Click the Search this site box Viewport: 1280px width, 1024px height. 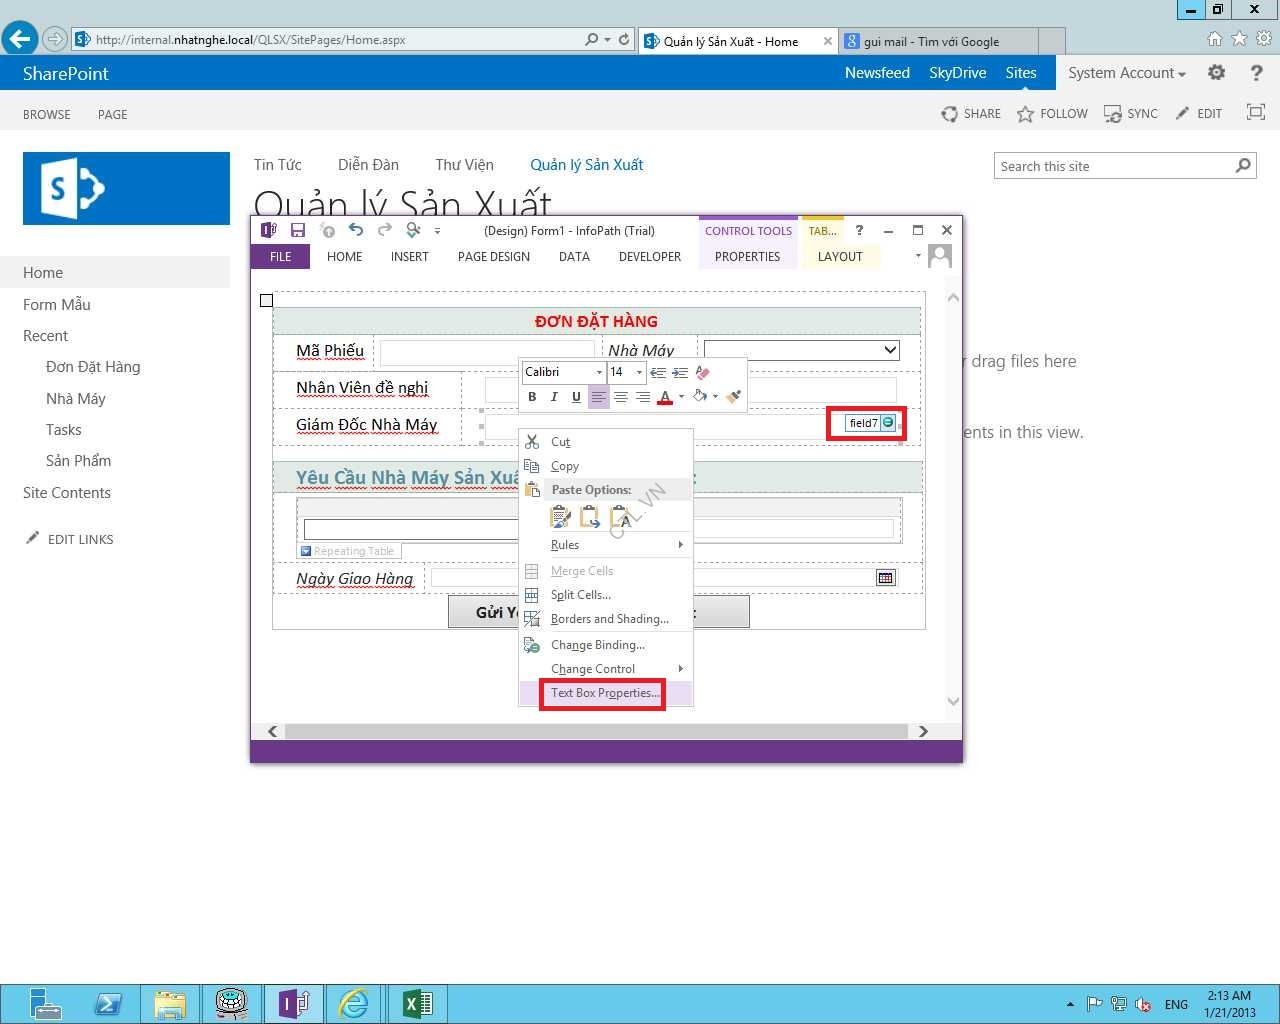(x=1114, y=166)
